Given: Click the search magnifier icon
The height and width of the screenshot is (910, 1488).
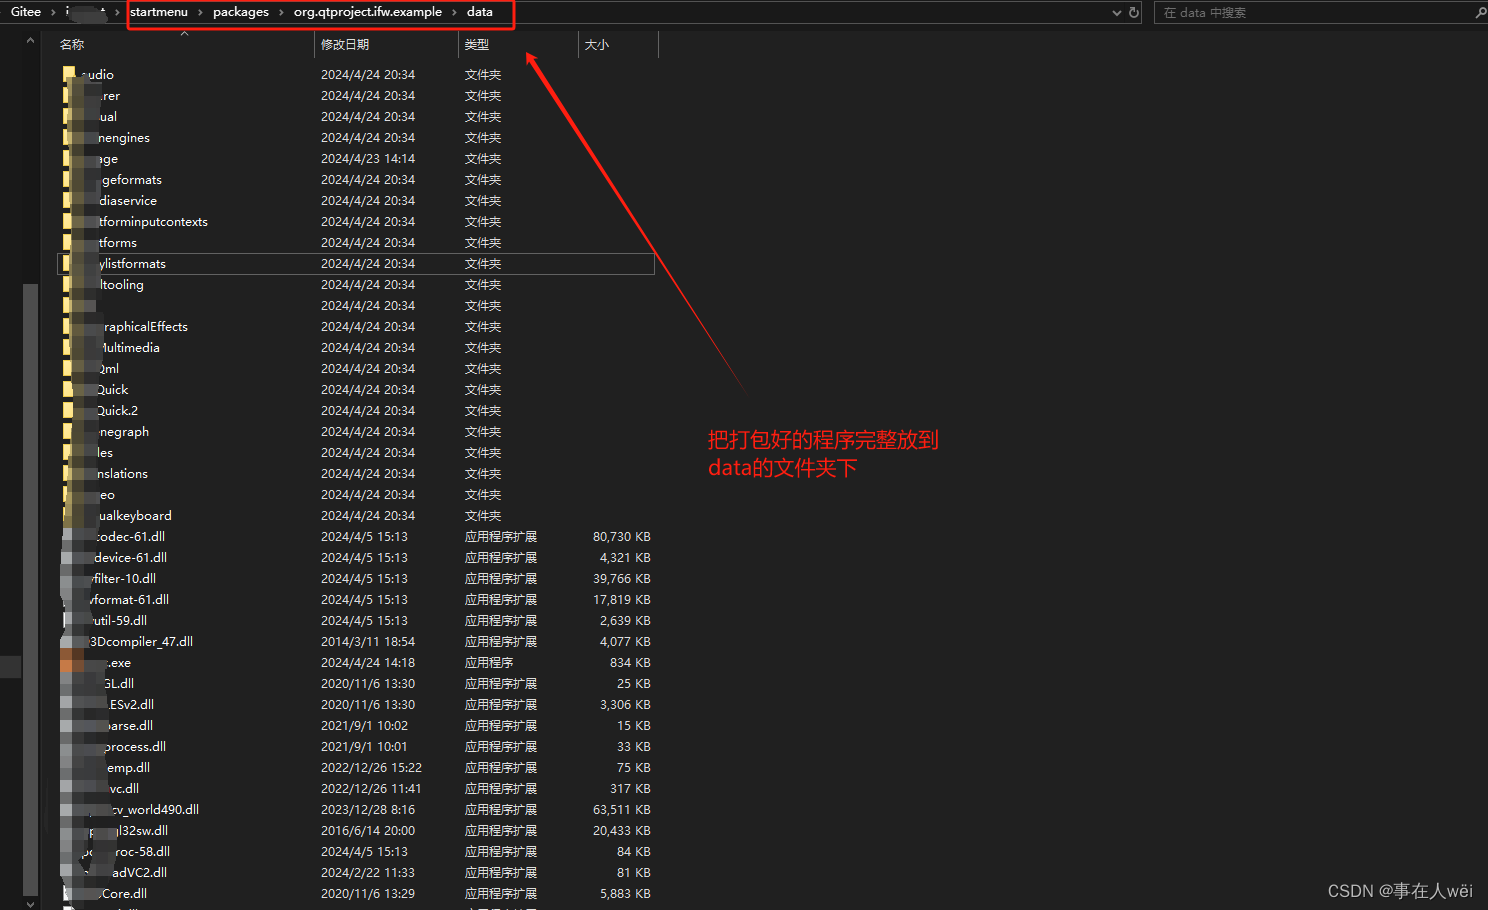Looking at the screenshot, I should pyautogui.click(x=1480, y=13).
